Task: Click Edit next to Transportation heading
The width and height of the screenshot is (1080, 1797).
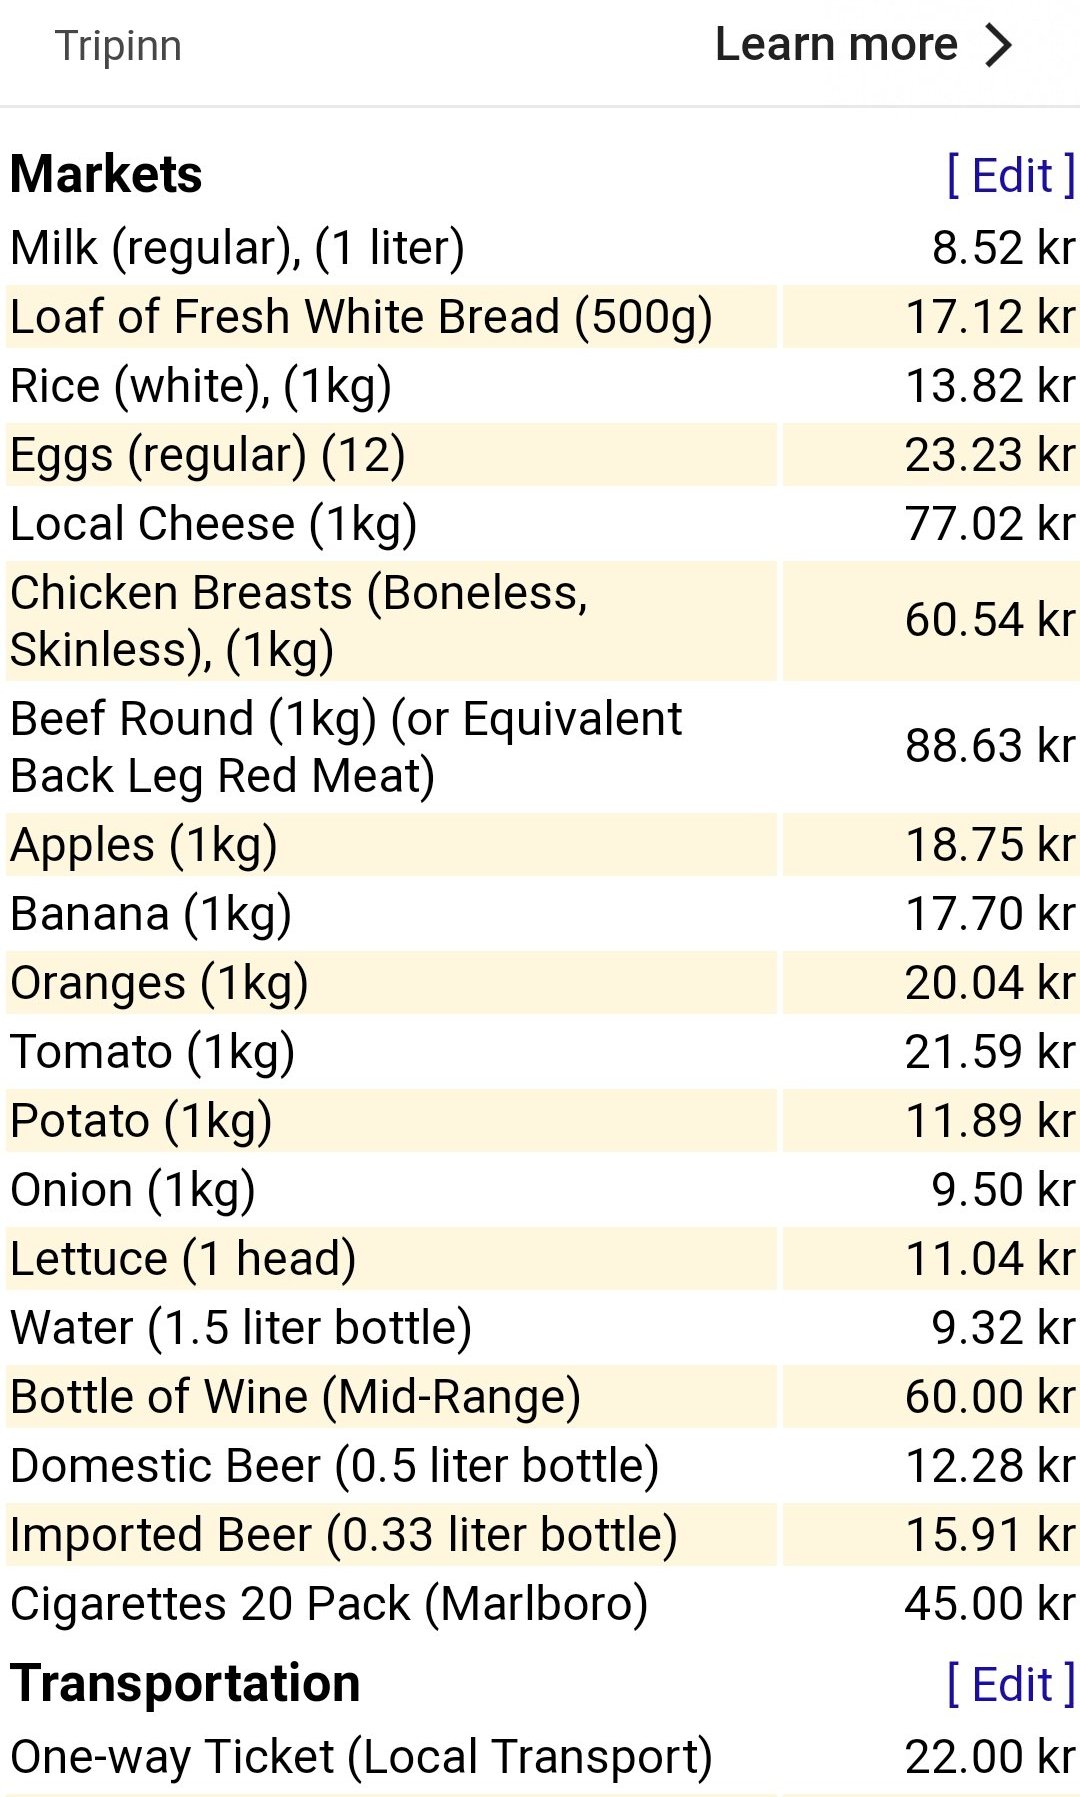Action: click(1010, 1684)
